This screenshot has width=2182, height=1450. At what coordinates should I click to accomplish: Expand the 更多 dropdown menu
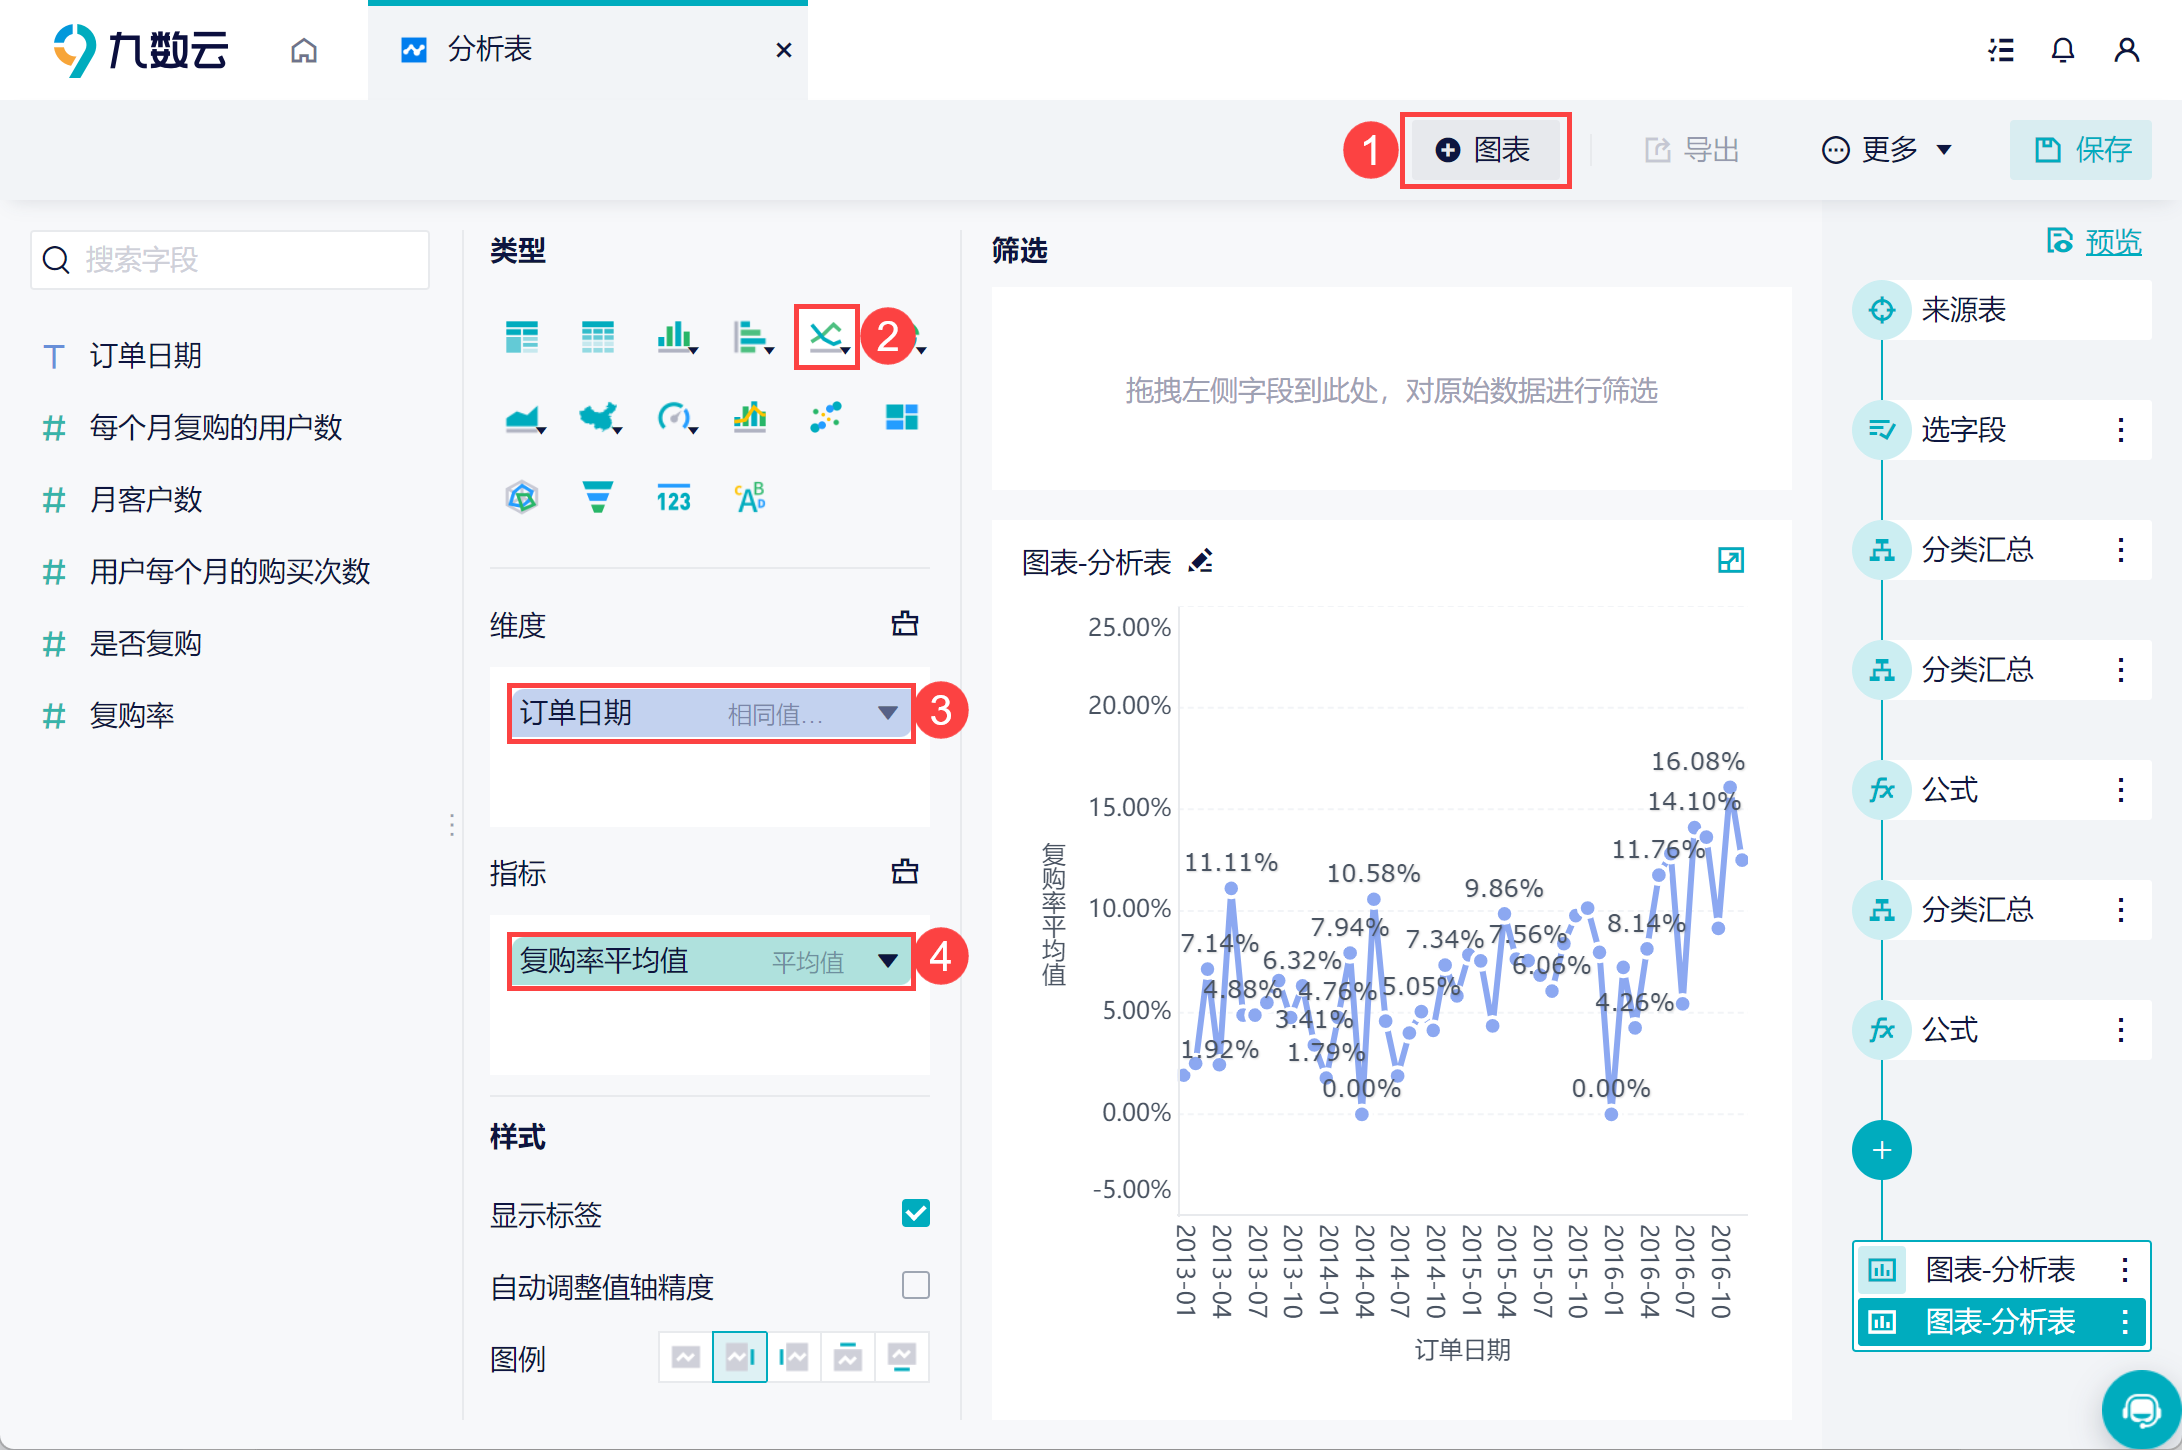click(x=1886, y=150)
